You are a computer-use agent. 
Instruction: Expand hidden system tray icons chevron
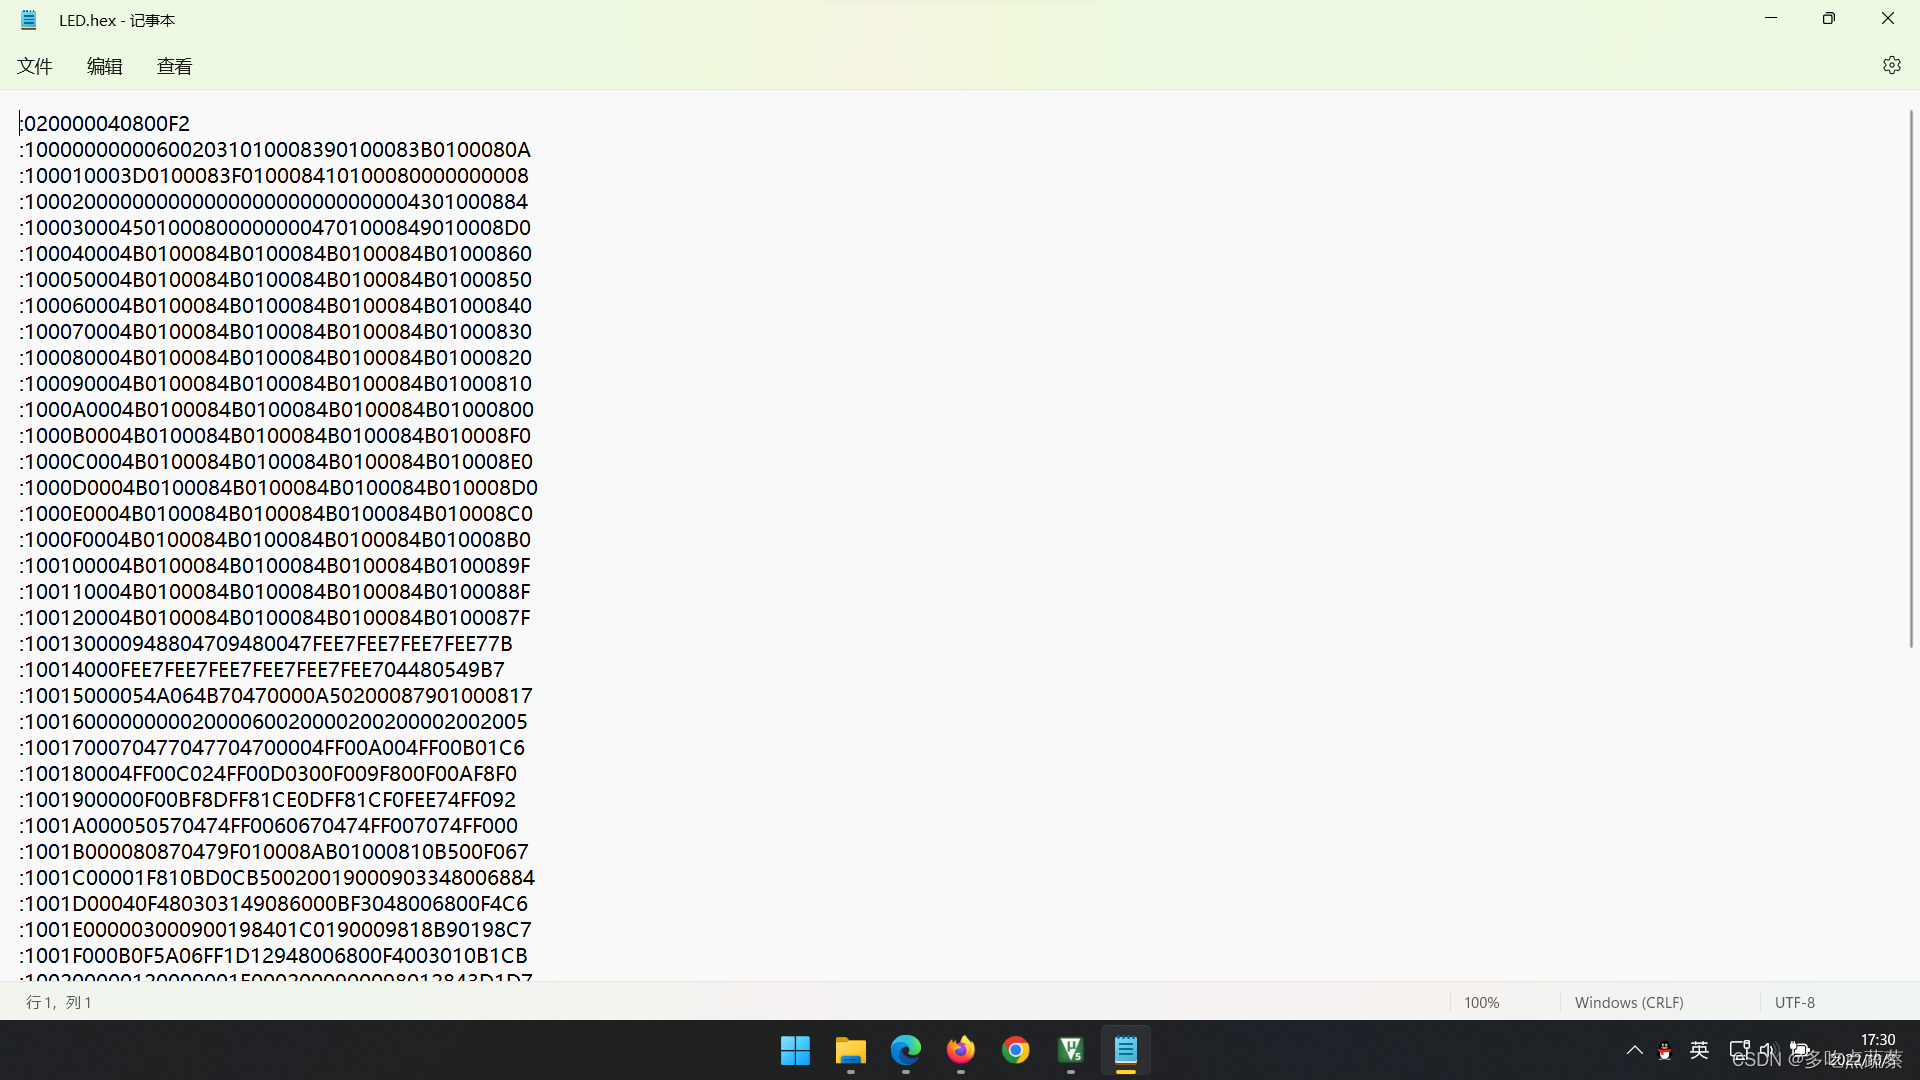[1634, 1050]
